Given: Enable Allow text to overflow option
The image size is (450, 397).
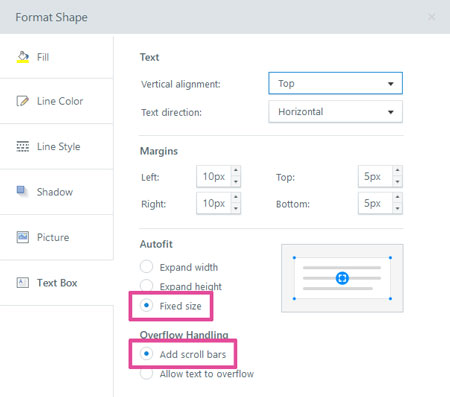Looking at the screenshot, I should 146,373.
